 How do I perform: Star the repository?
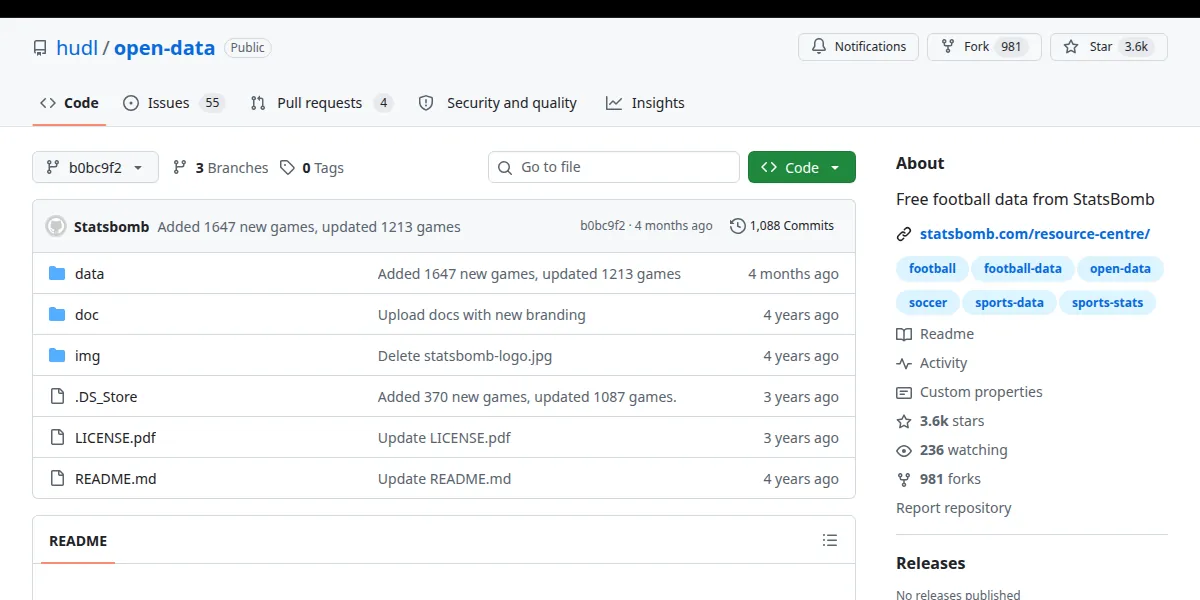point(1109,47)
